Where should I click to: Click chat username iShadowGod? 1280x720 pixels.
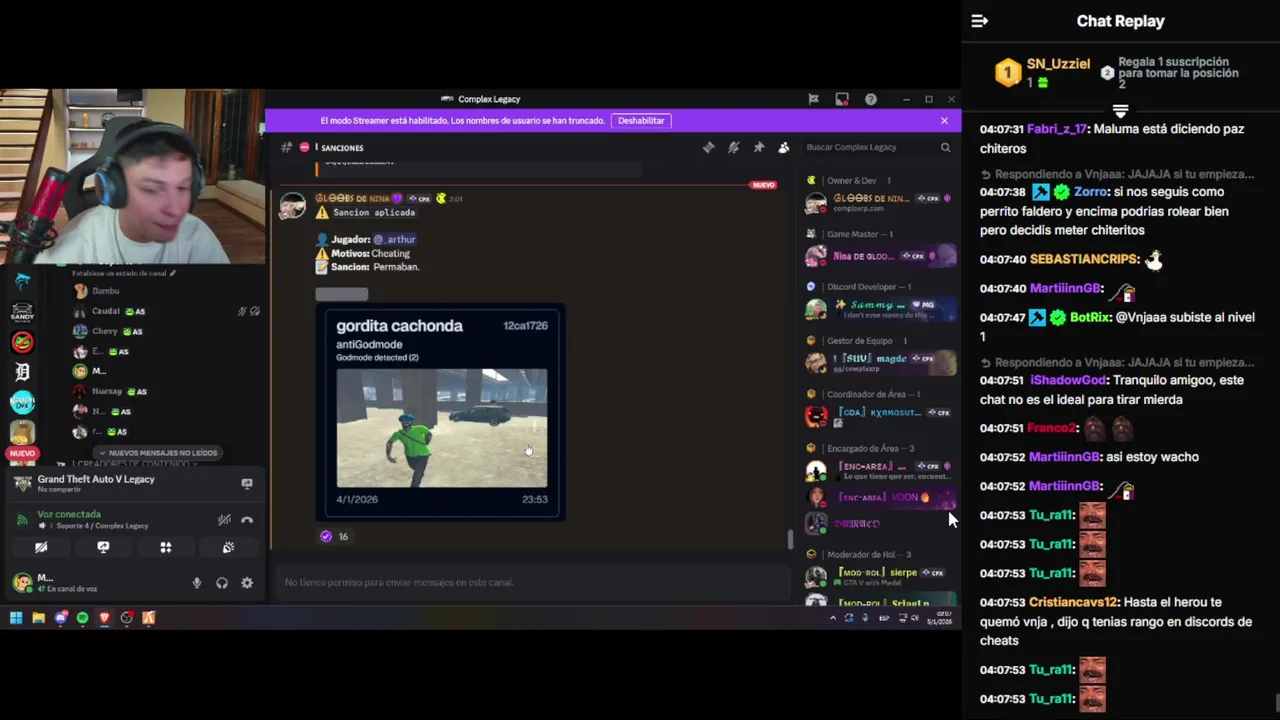coord(1067,380)
